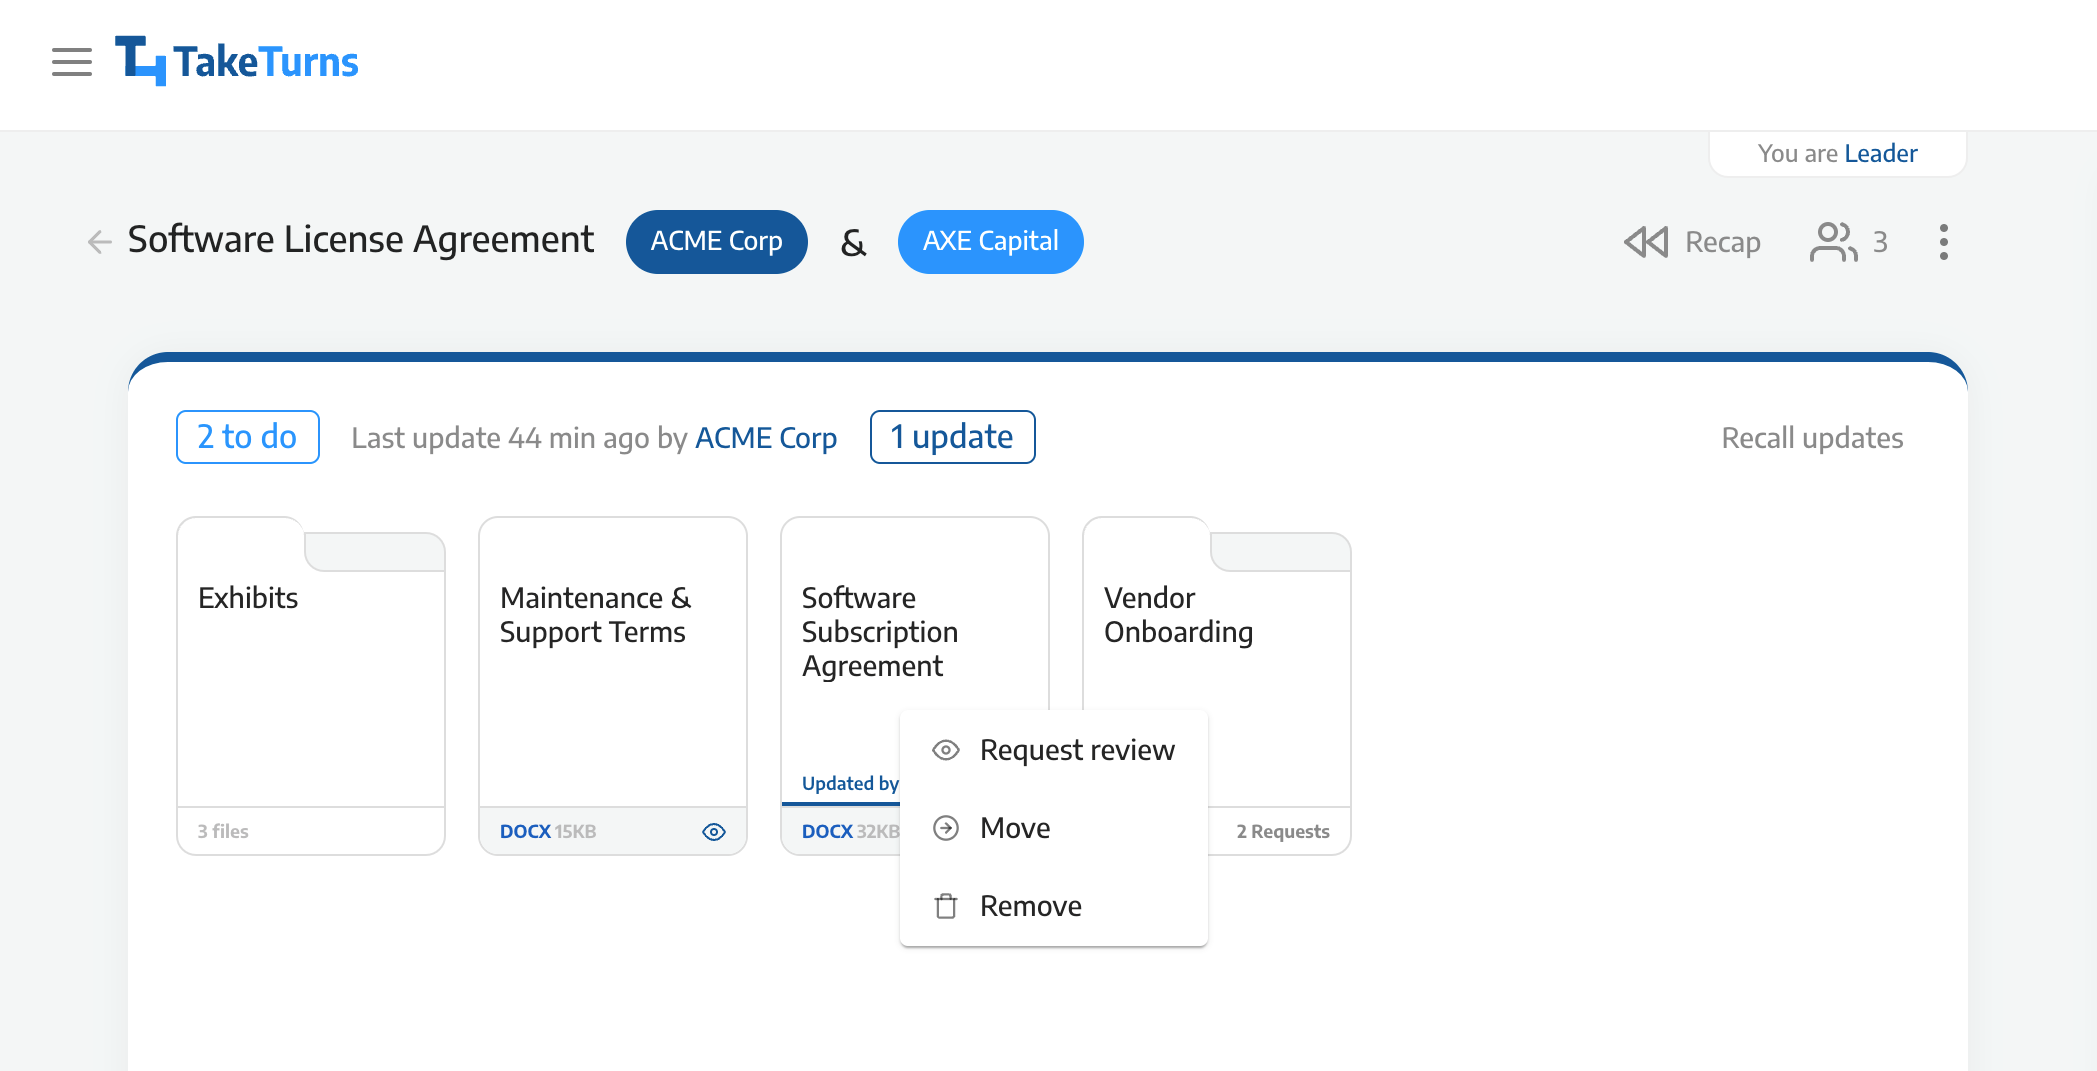The image size is (2097, 1071).
Task: Click the AXE Capital party pill
Action: pos(990,242)
